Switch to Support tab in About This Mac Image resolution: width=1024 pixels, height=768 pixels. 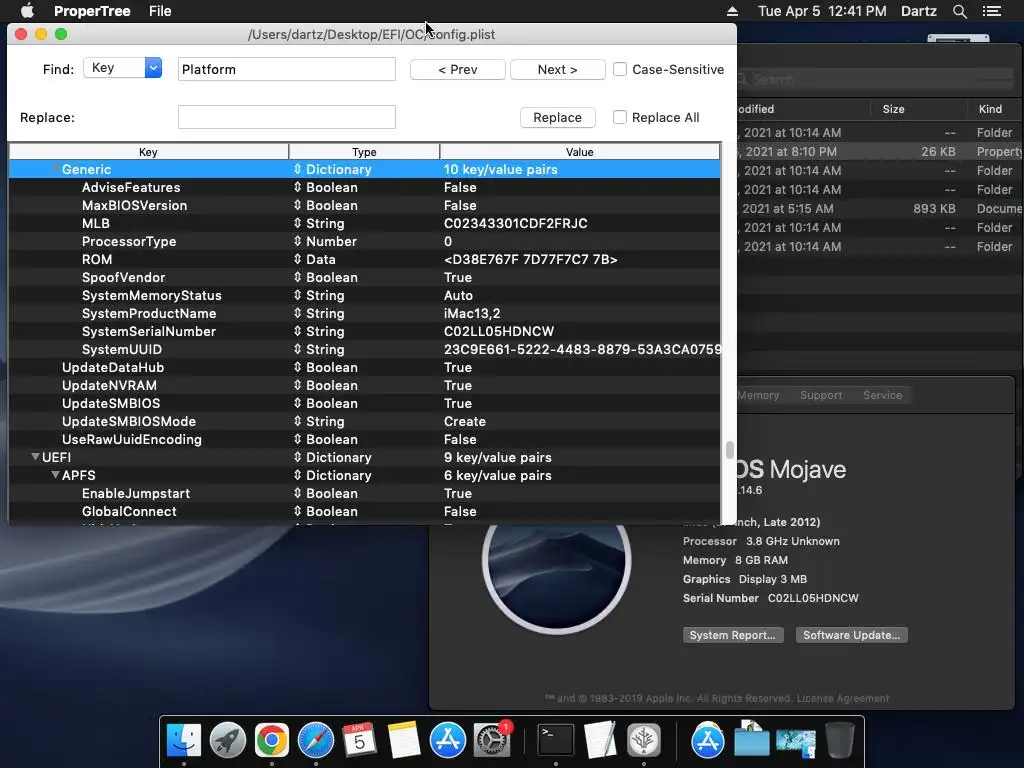821,395
